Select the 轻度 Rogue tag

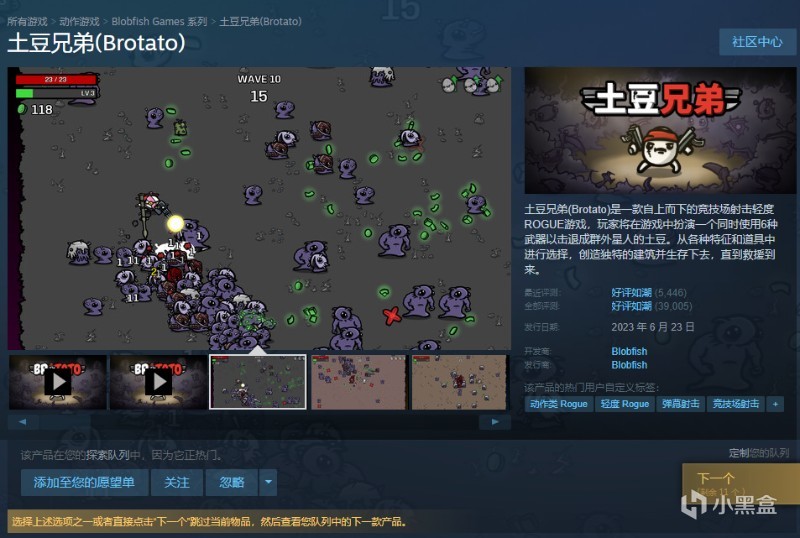click(x=625, y=404)
